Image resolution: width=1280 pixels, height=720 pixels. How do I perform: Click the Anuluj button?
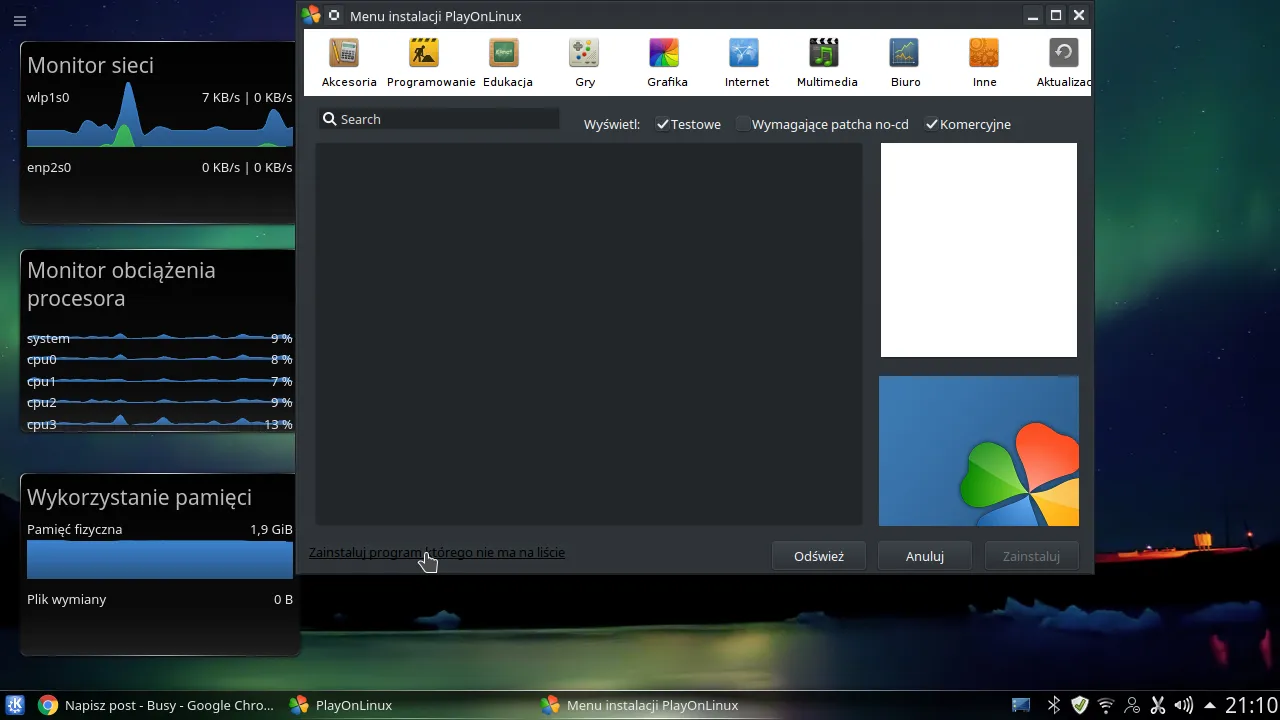click(x=925, y=556)
